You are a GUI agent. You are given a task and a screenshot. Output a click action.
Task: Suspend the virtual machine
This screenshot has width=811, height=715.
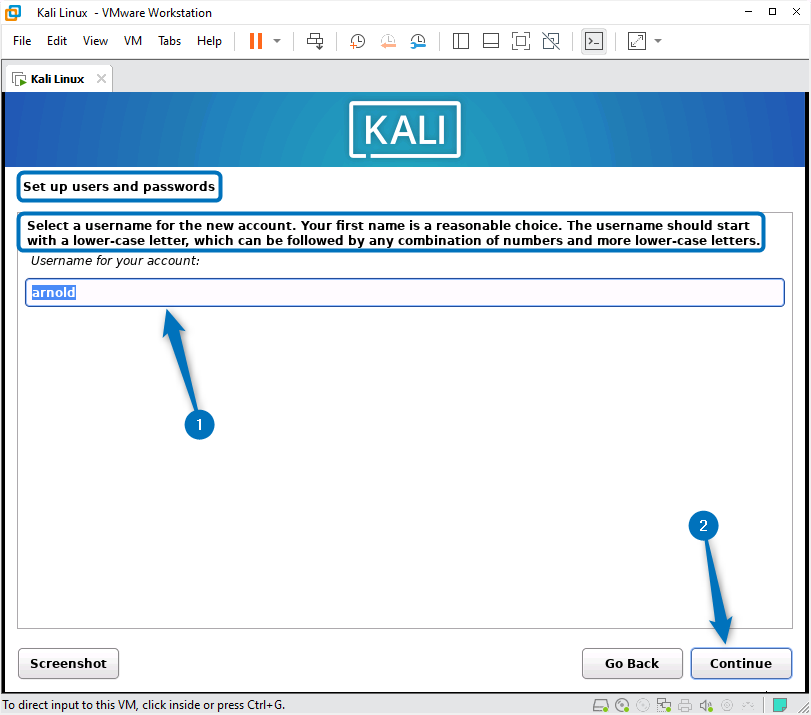(x=255, y=41)
